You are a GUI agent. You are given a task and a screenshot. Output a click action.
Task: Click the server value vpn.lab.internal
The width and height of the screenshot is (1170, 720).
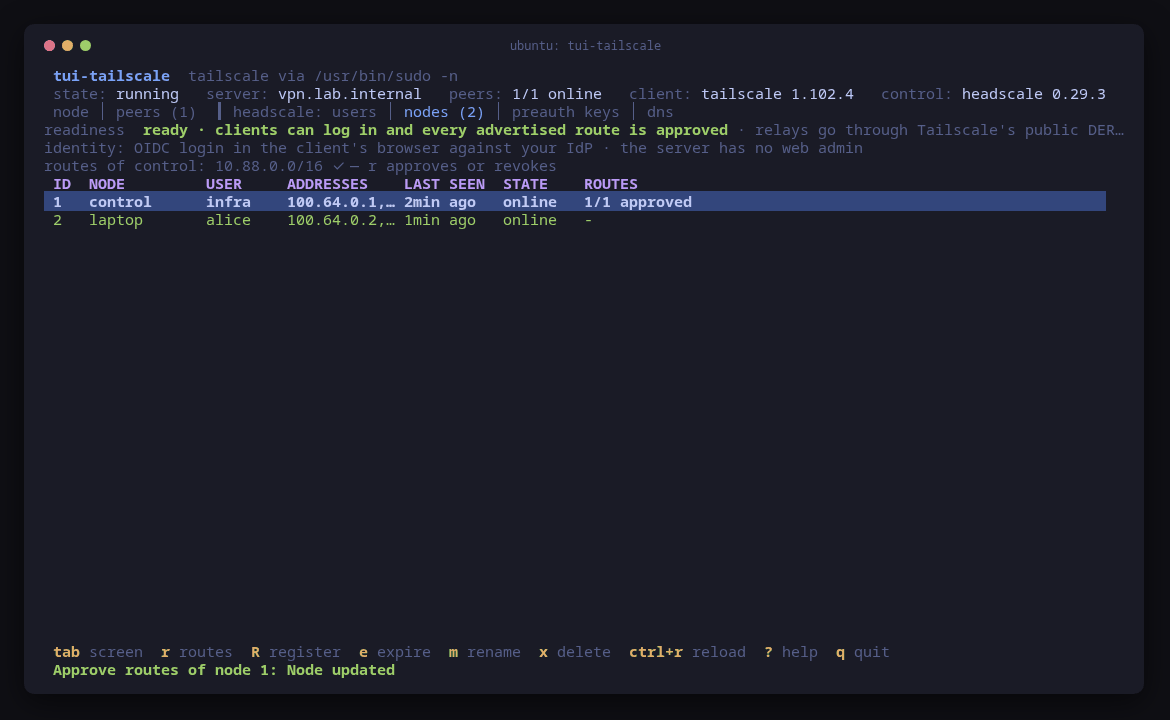[x=349, y=94]
